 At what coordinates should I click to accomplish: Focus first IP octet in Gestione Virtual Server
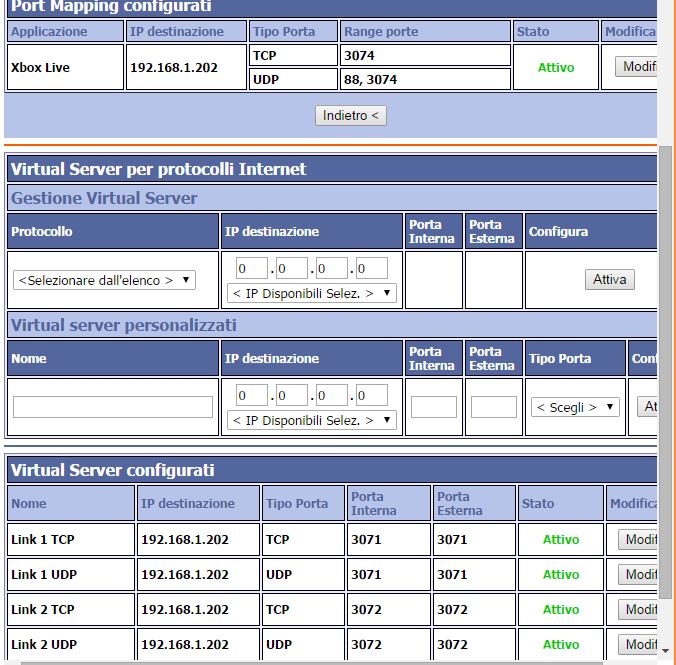pyautogui.click(x=252, y=268)
